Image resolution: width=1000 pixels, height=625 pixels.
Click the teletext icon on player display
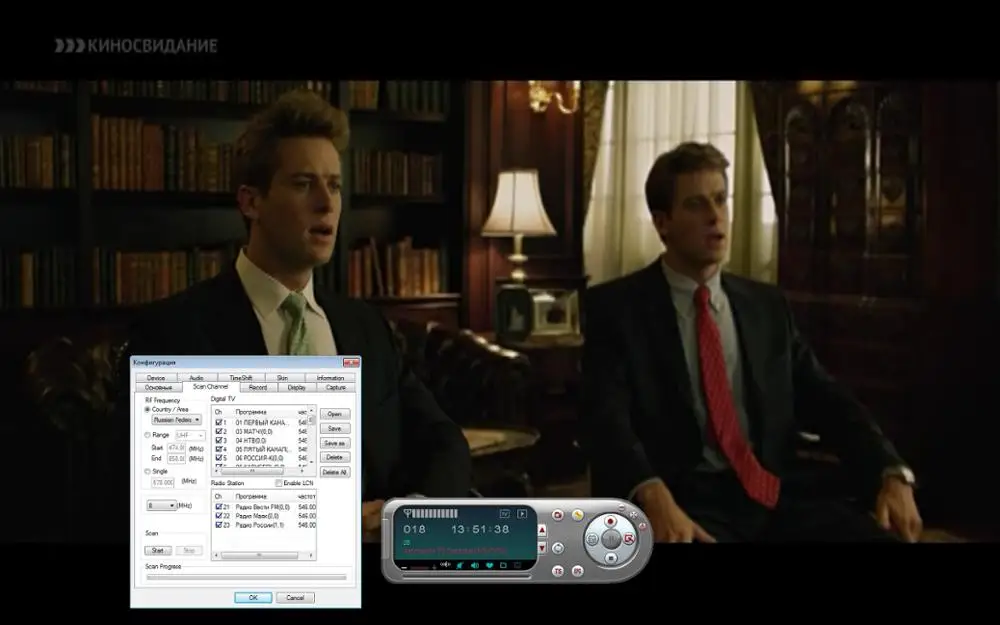pos(517,565)
